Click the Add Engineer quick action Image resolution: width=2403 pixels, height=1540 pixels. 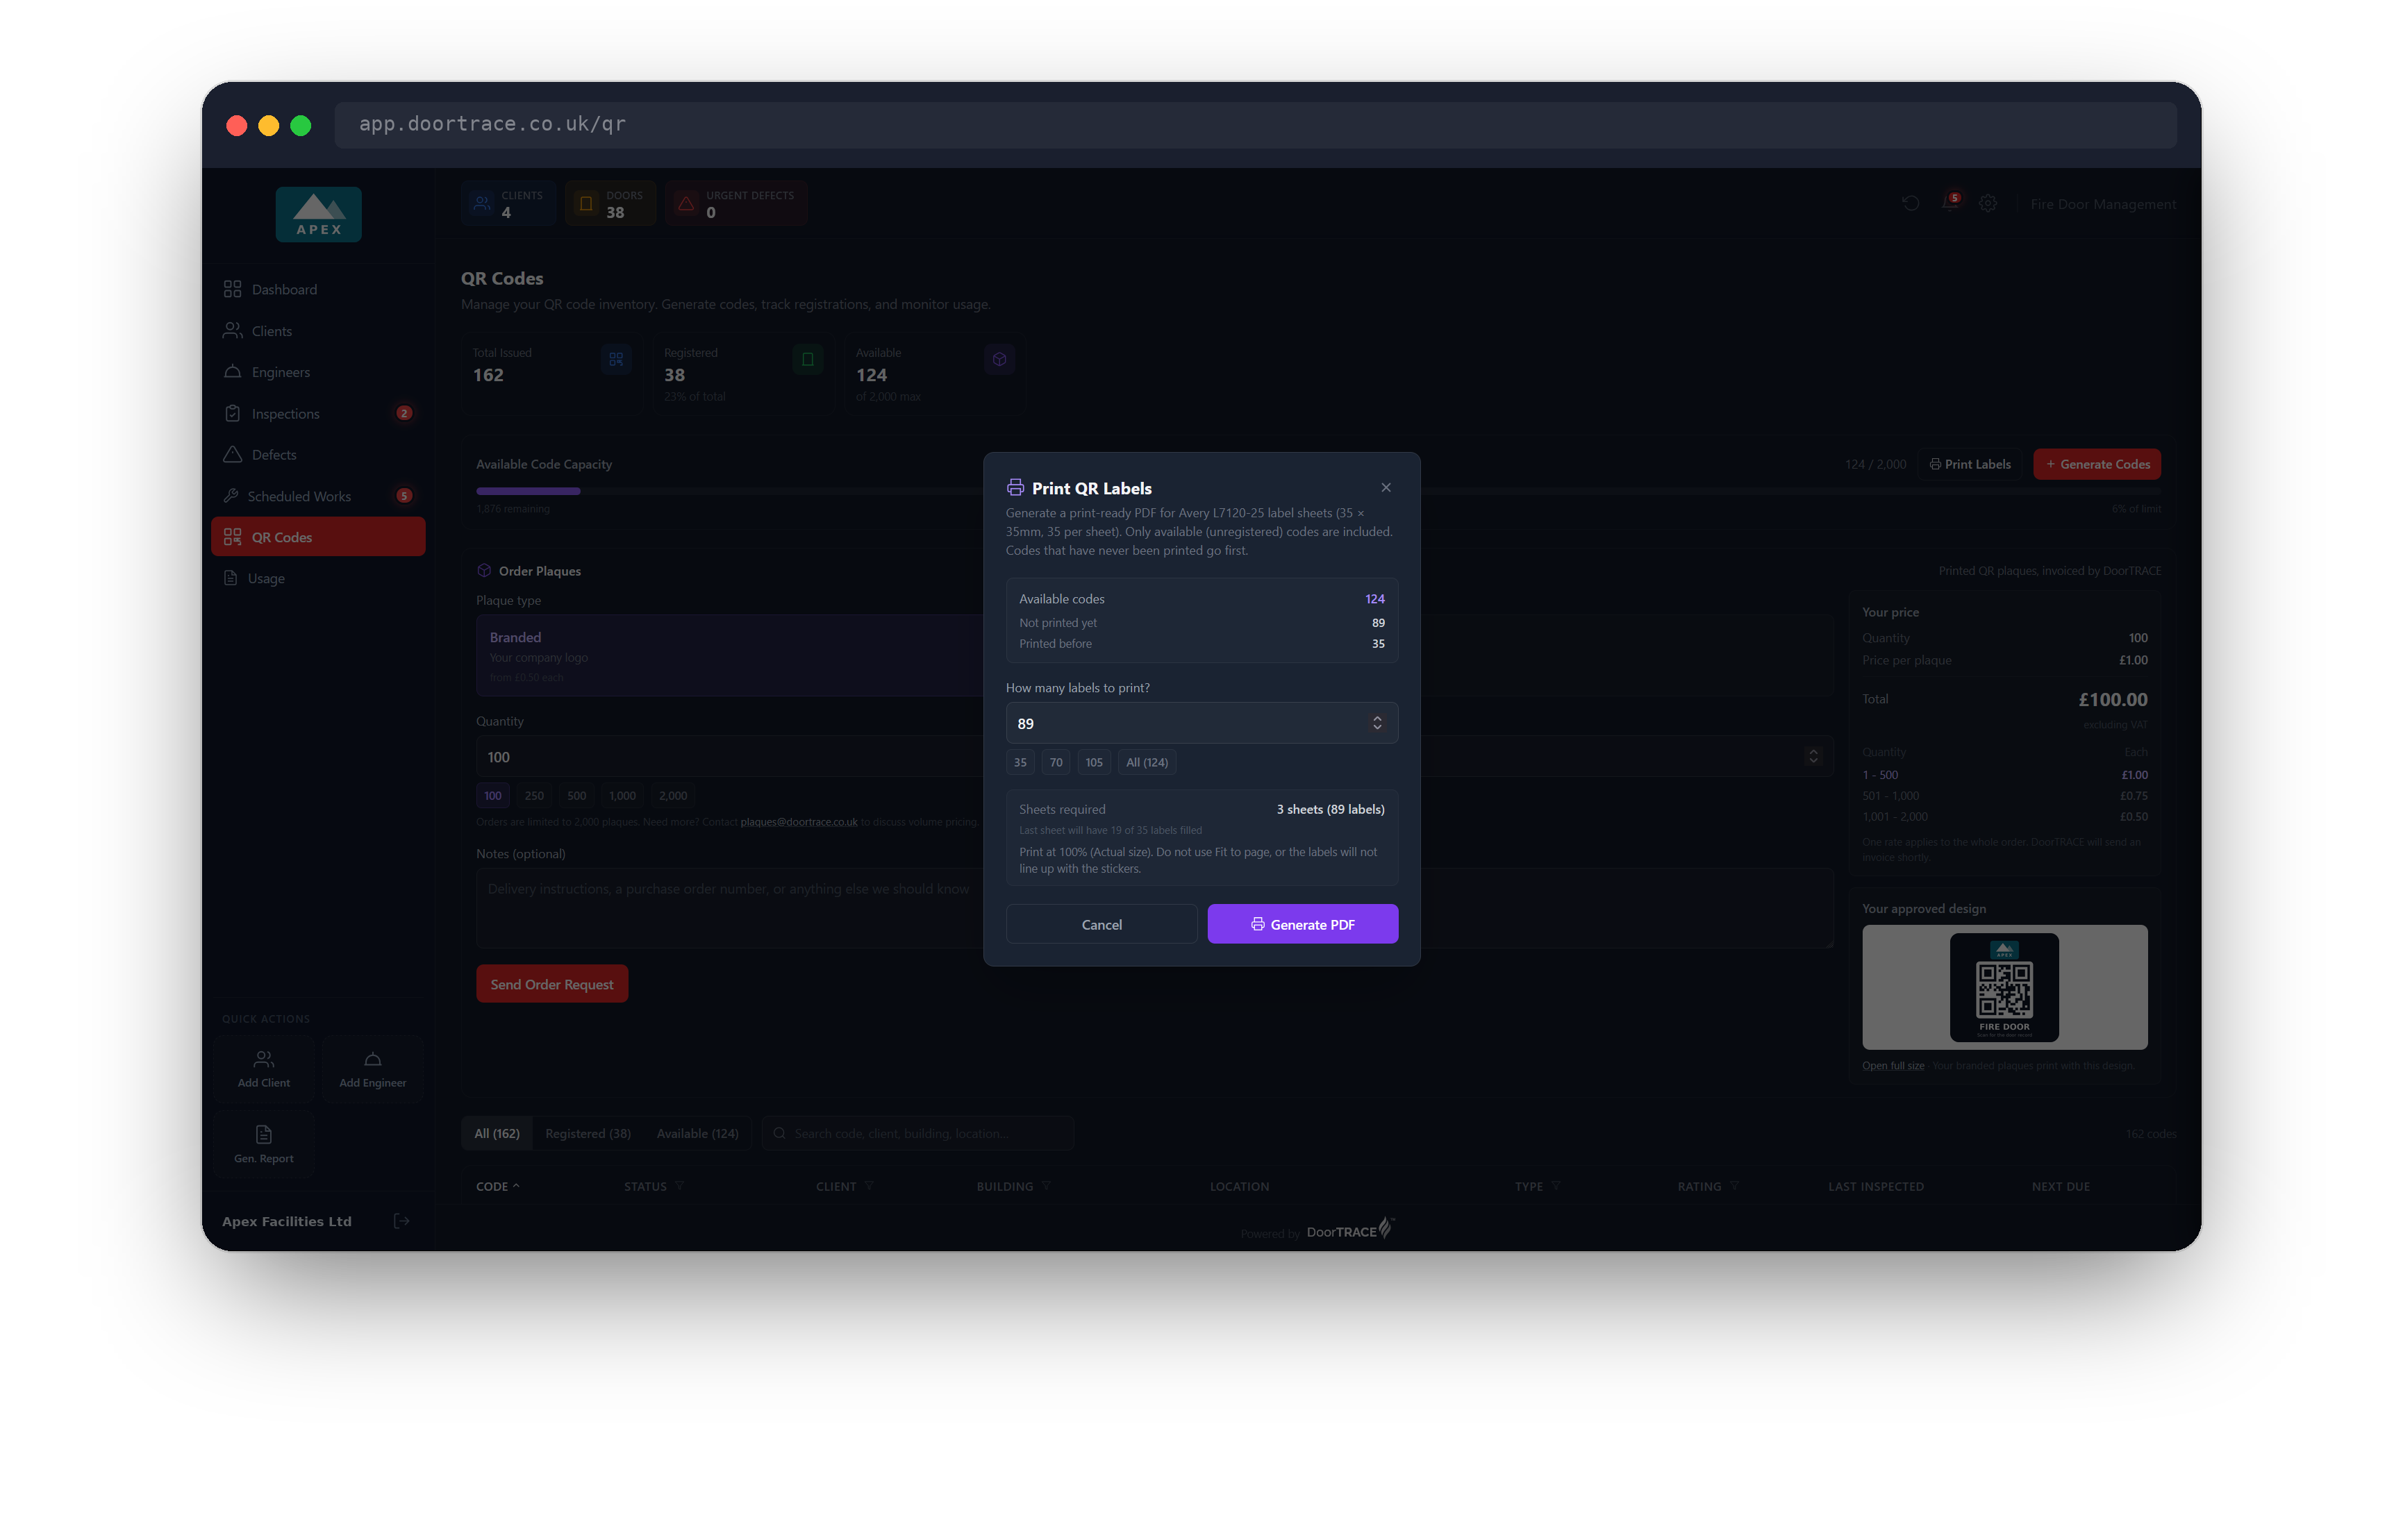click(x=372, y=1068)
